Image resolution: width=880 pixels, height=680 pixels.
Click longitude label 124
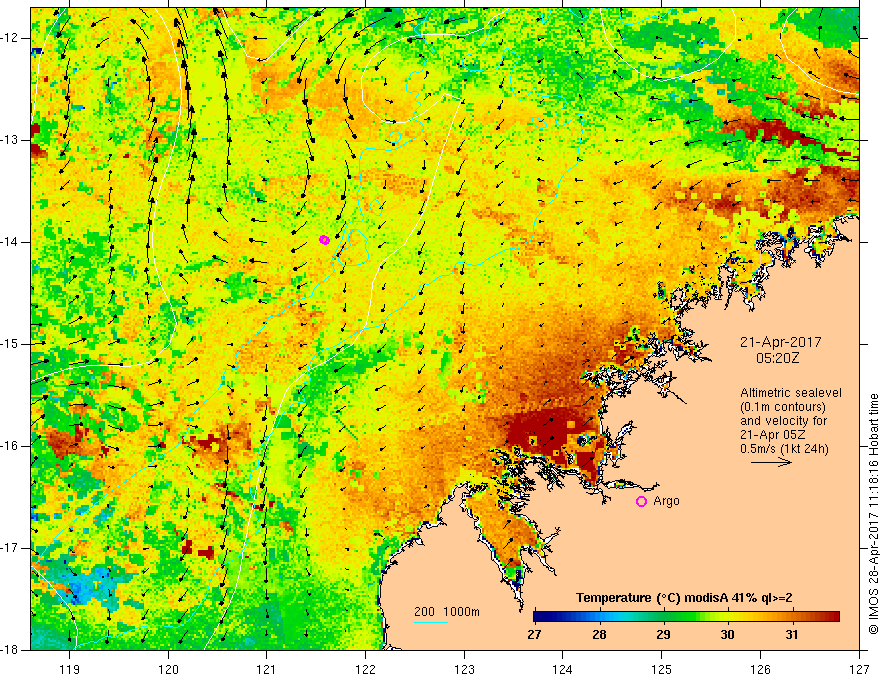click(563, 669)
